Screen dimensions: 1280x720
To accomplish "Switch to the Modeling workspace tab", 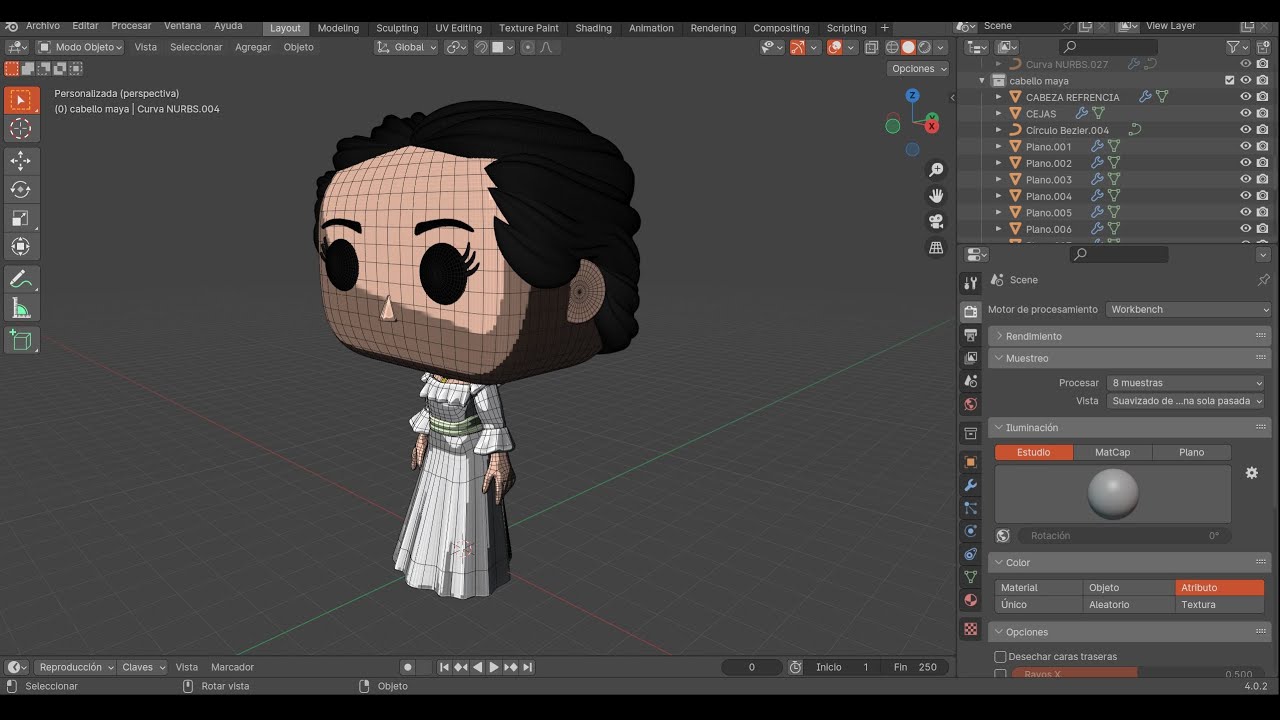I will [x=338, y=28].
